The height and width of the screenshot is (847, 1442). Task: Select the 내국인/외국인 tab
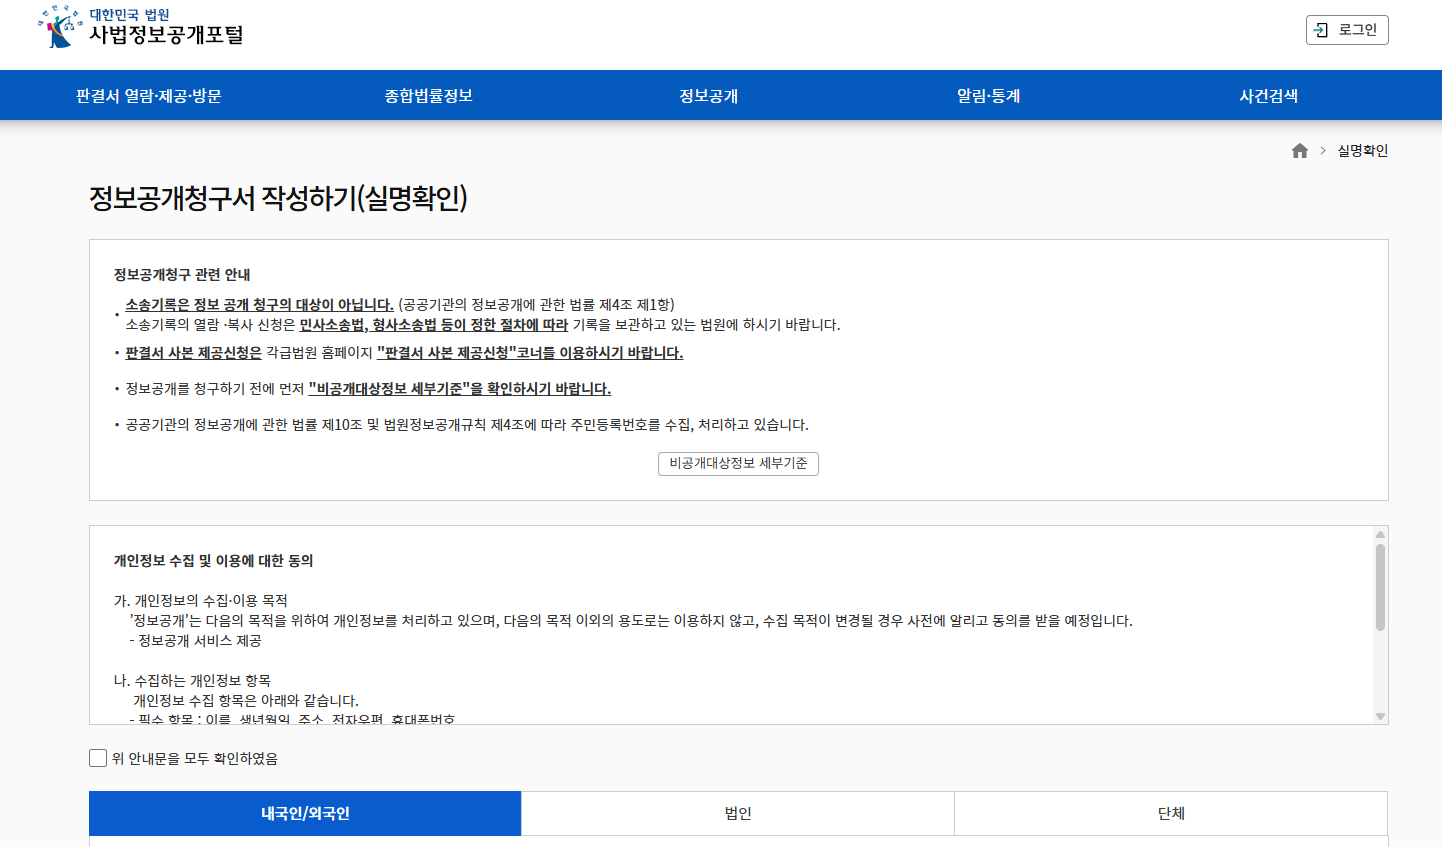click(305, 813)
